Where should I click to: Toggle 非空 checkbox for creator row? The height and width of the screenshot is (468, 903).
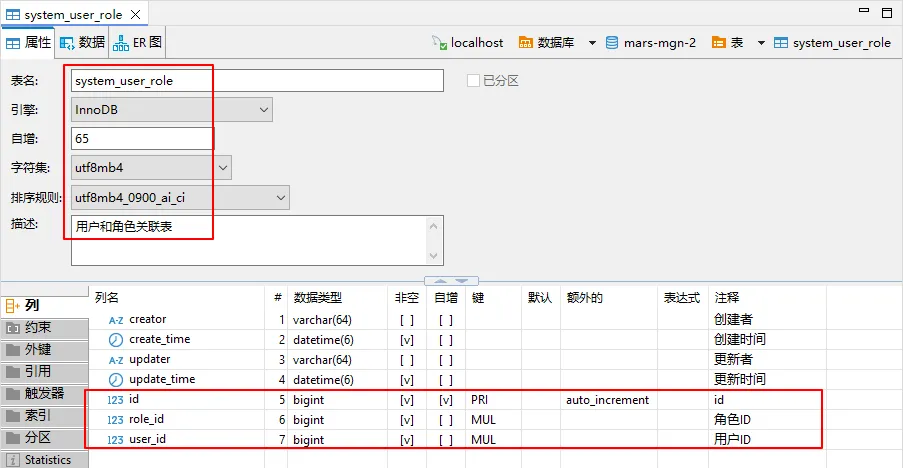click(x=407, y=320)
